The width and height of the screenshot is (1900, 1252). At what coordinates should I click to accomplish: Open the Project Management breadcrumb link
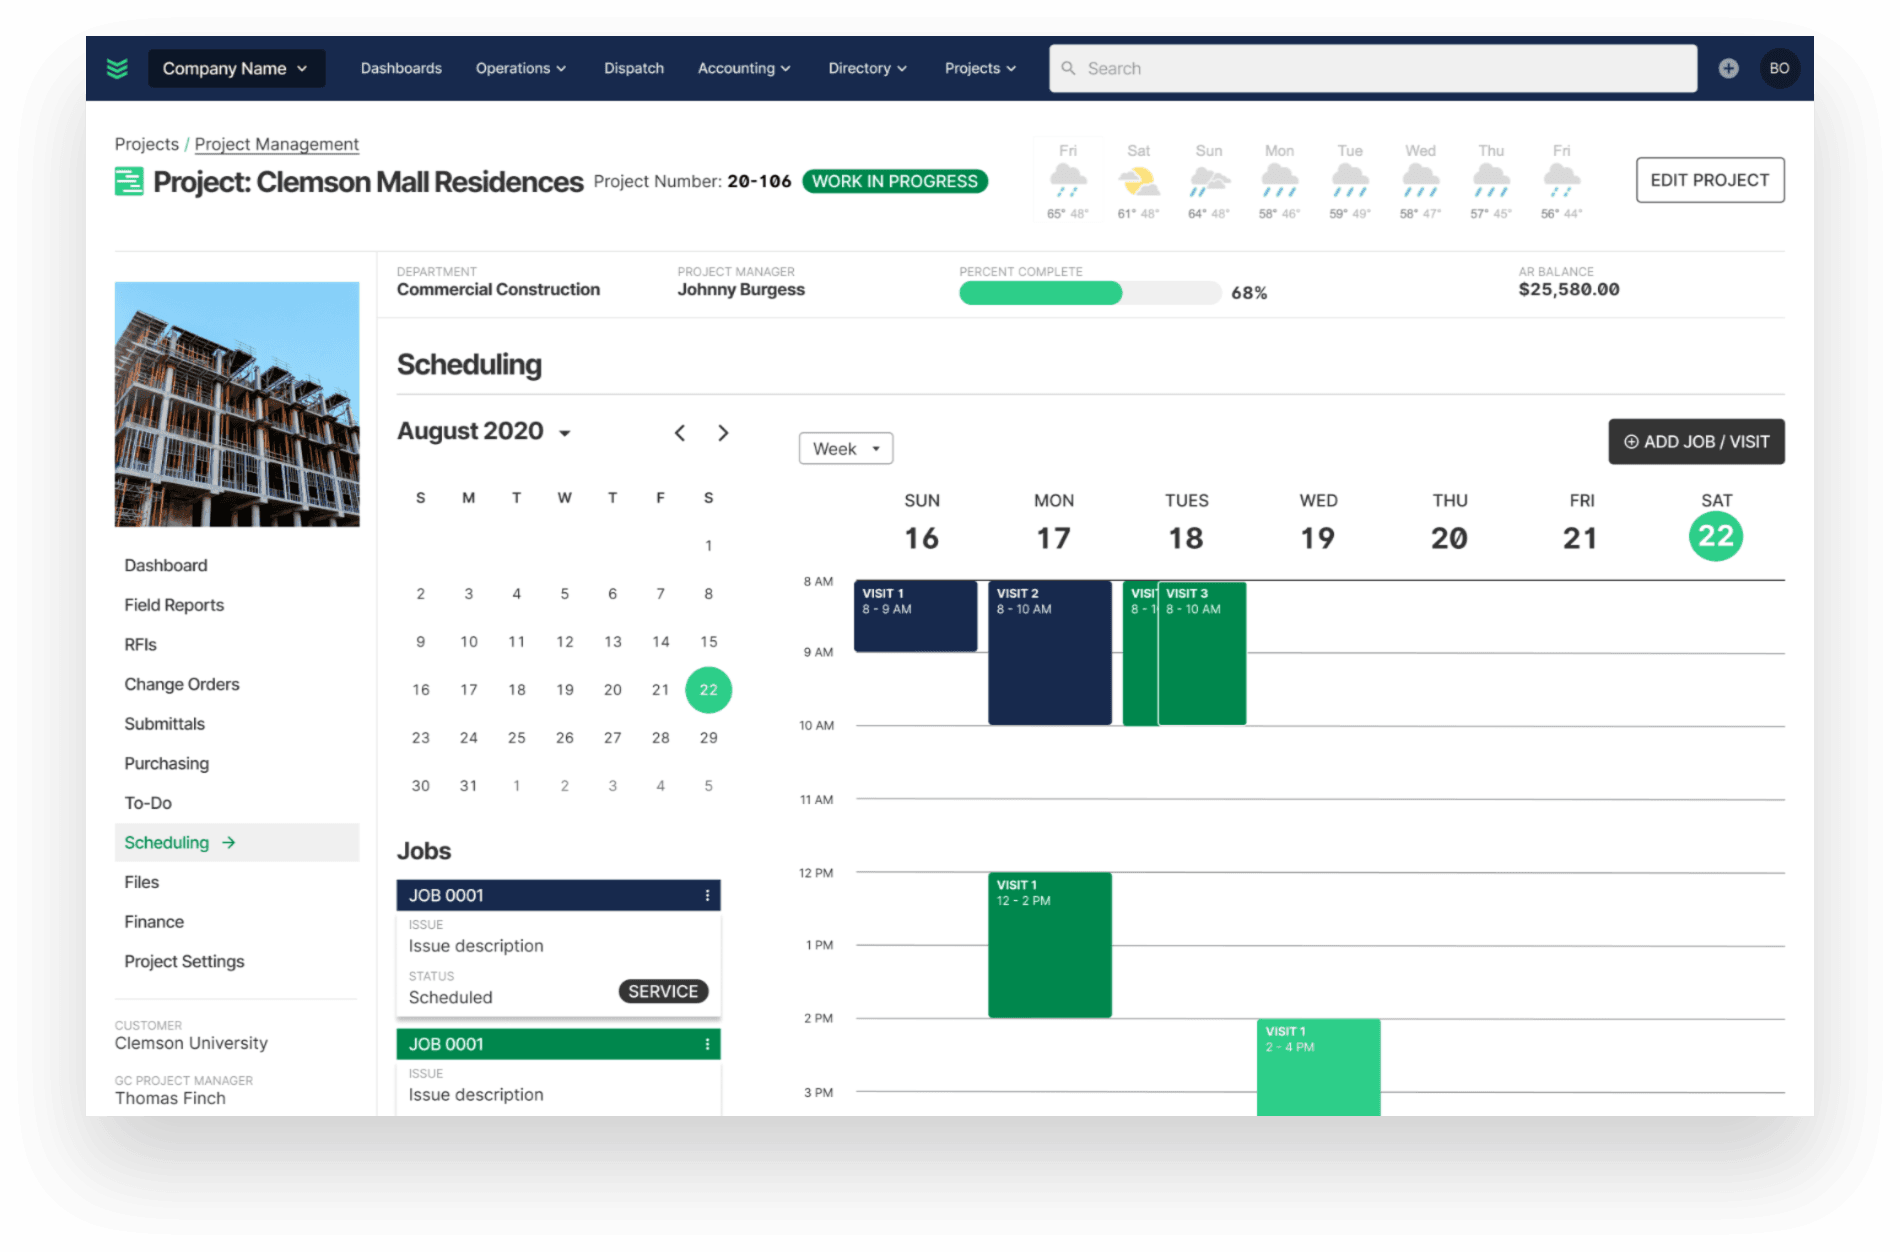tap(277, 144)
